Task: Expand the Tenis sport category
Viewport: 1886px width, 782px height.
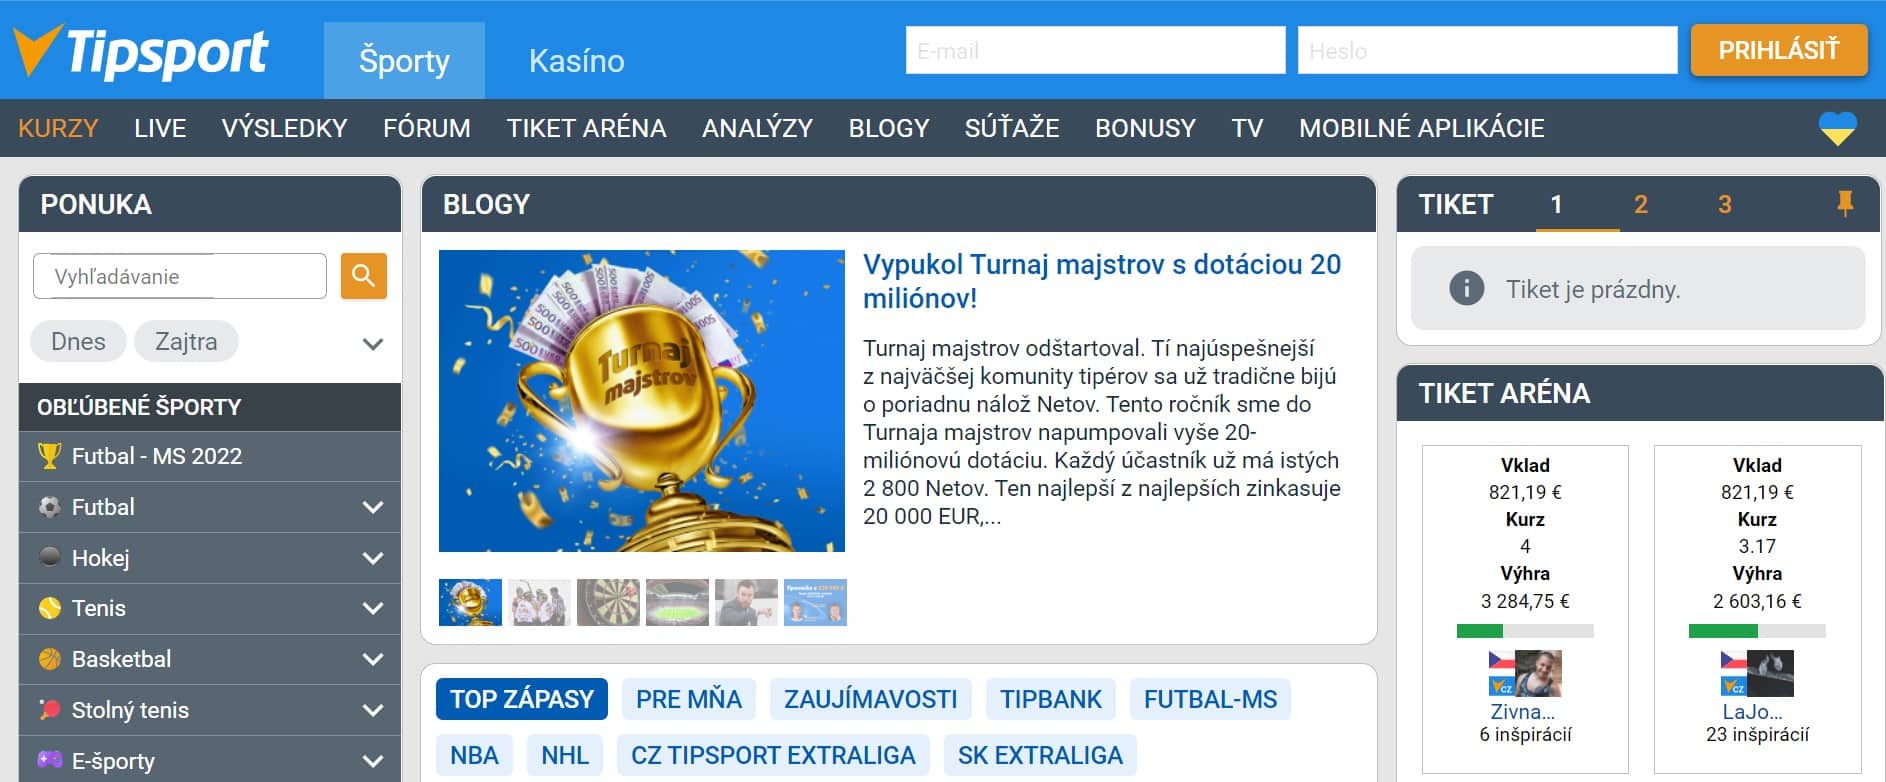Action: 373,608
